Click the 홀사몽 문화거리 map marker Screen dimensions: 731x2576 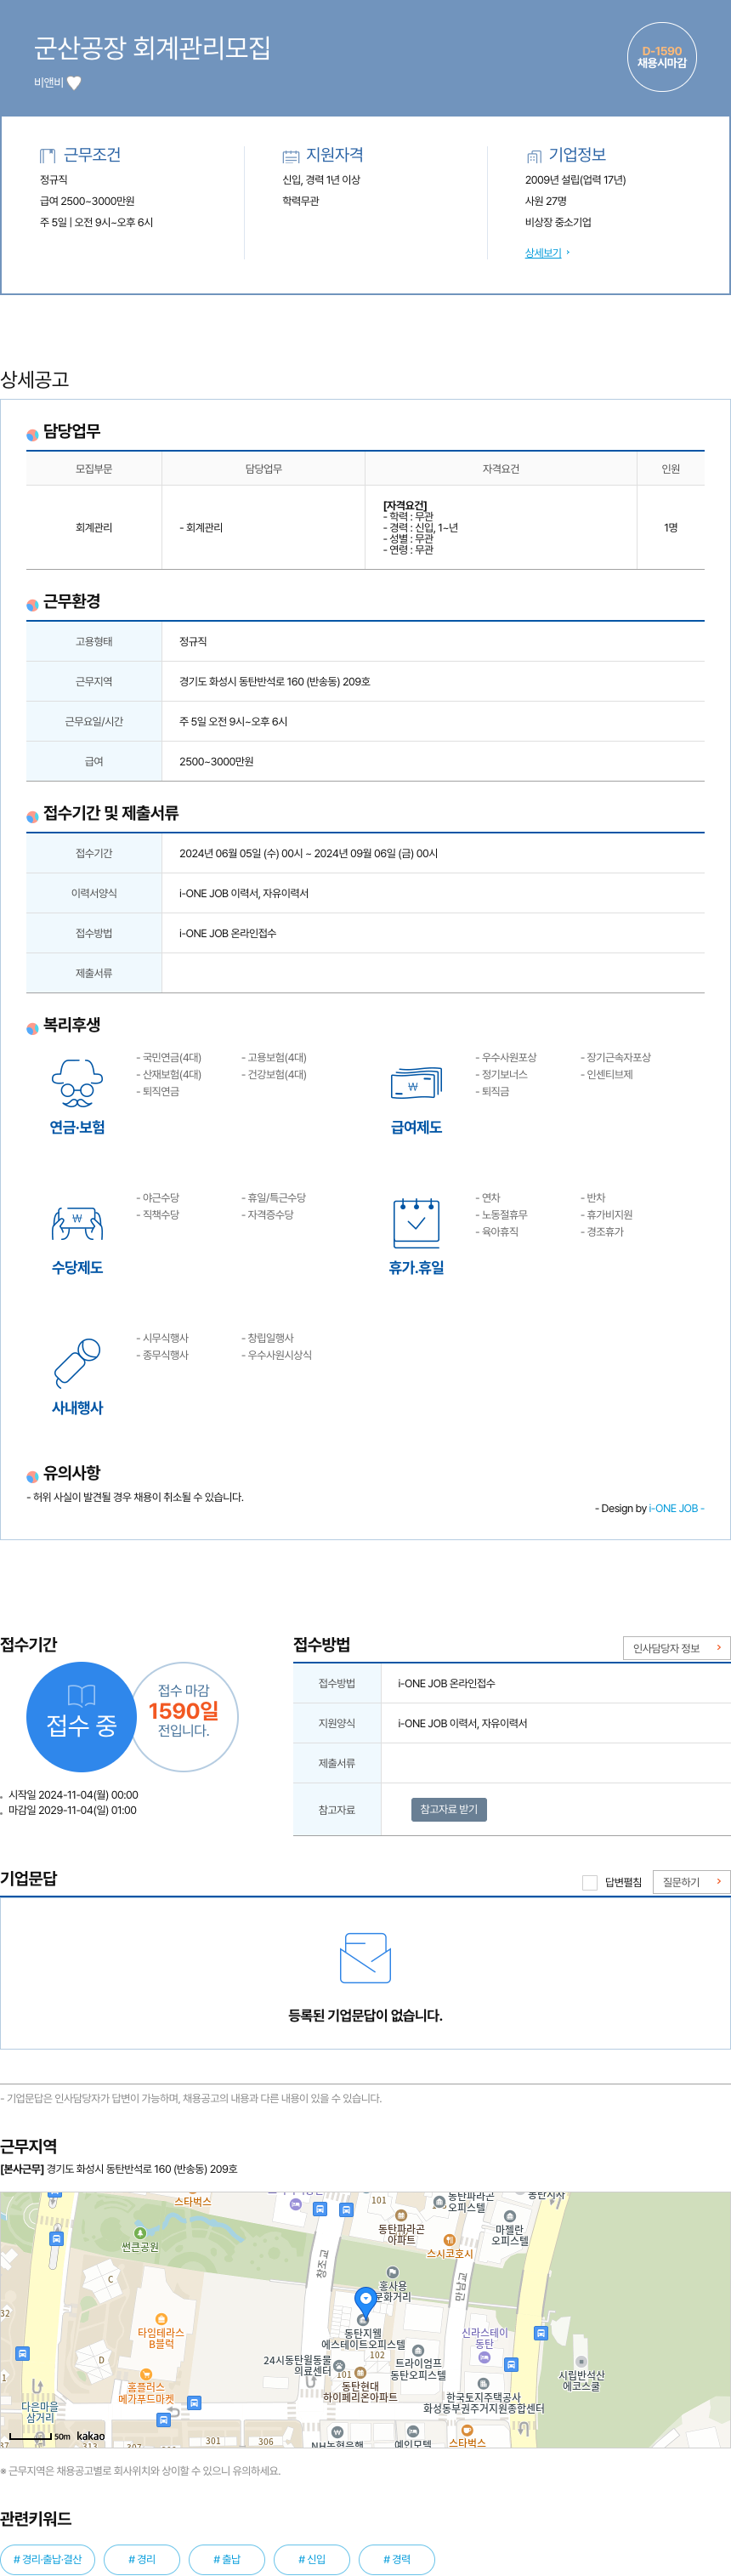pos(392,2272)
